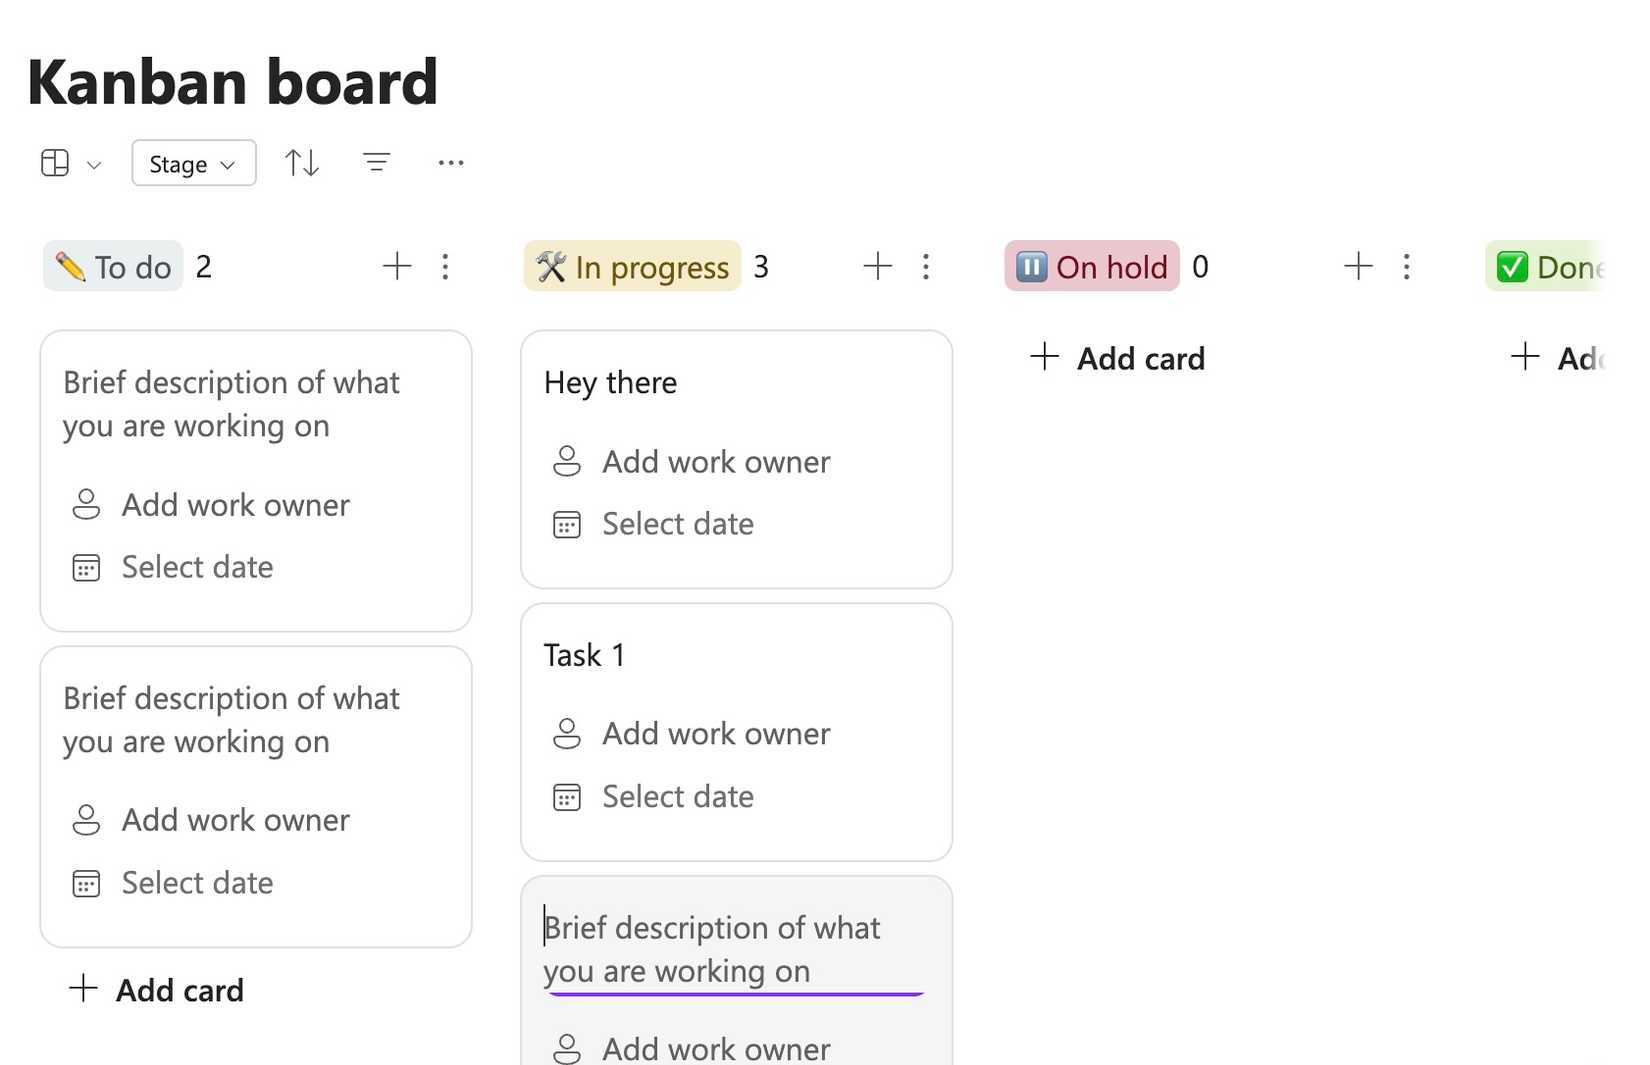Click Add card under On hold column
Viewport: 1650px width, 1065px height.
[1118, 358]
